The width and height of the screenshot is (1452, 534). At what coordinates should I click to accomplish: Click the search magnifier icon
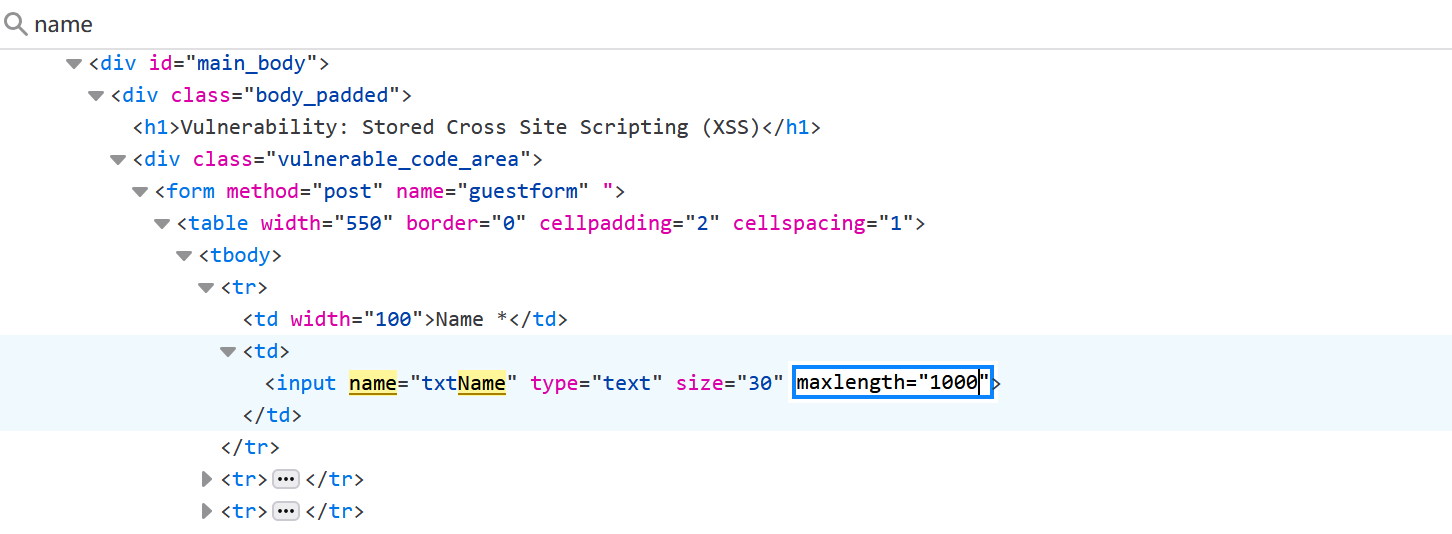tap(15, 23)
